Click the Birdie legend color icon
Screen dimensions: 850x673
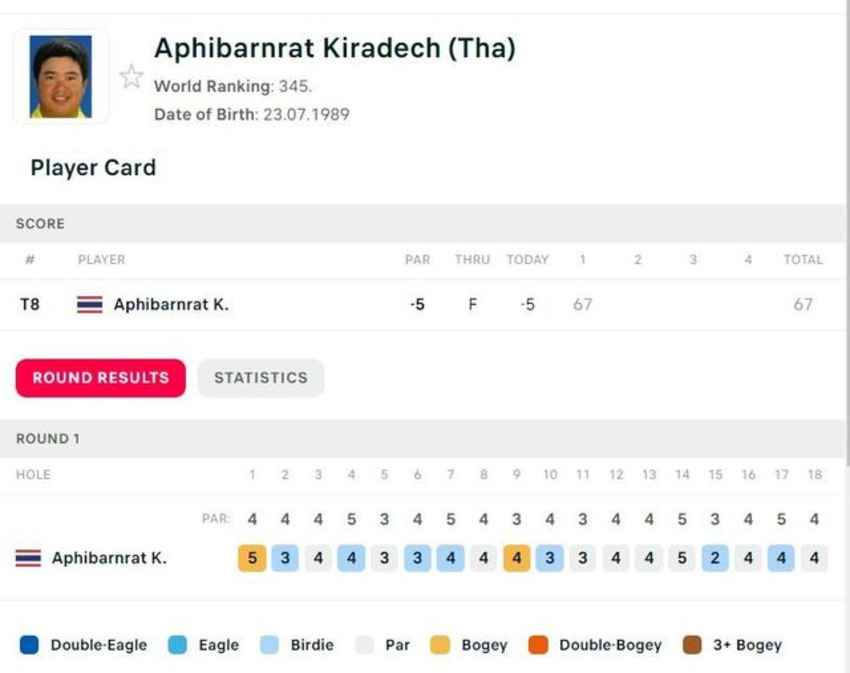tap(269, 645)
